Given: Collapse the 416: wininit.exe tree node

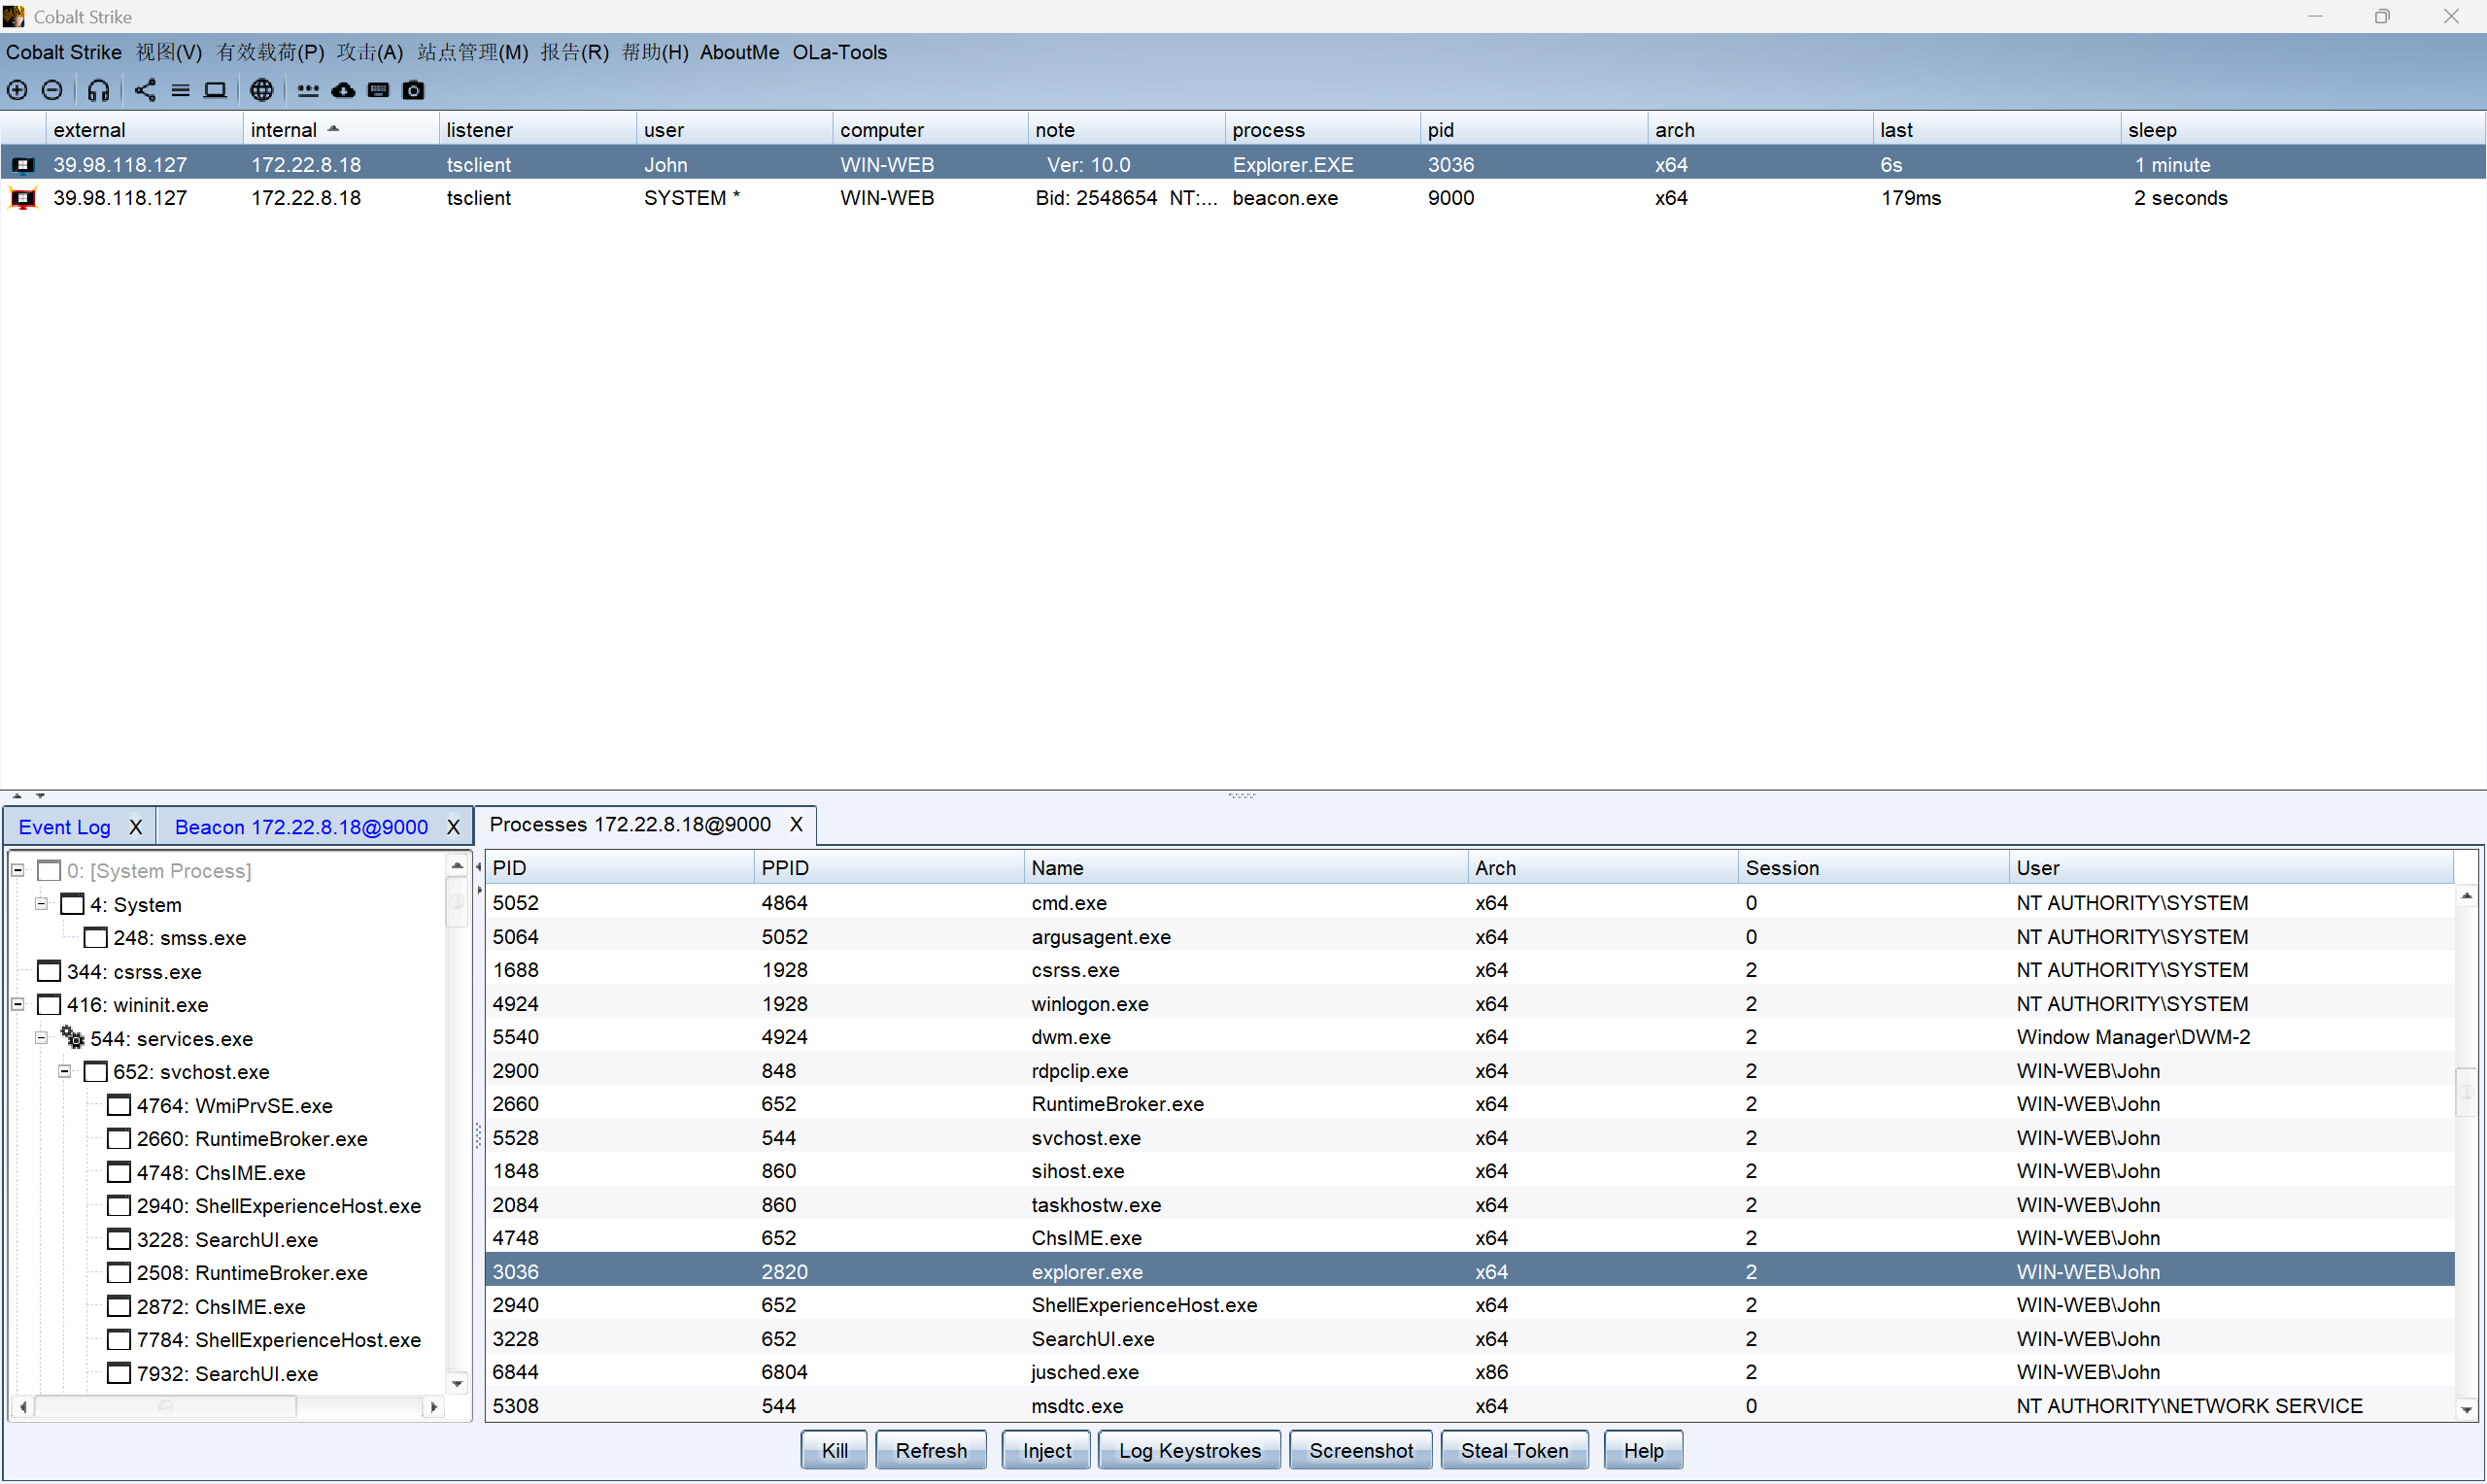Looking at the screenshot, I should coord(18,1004).
